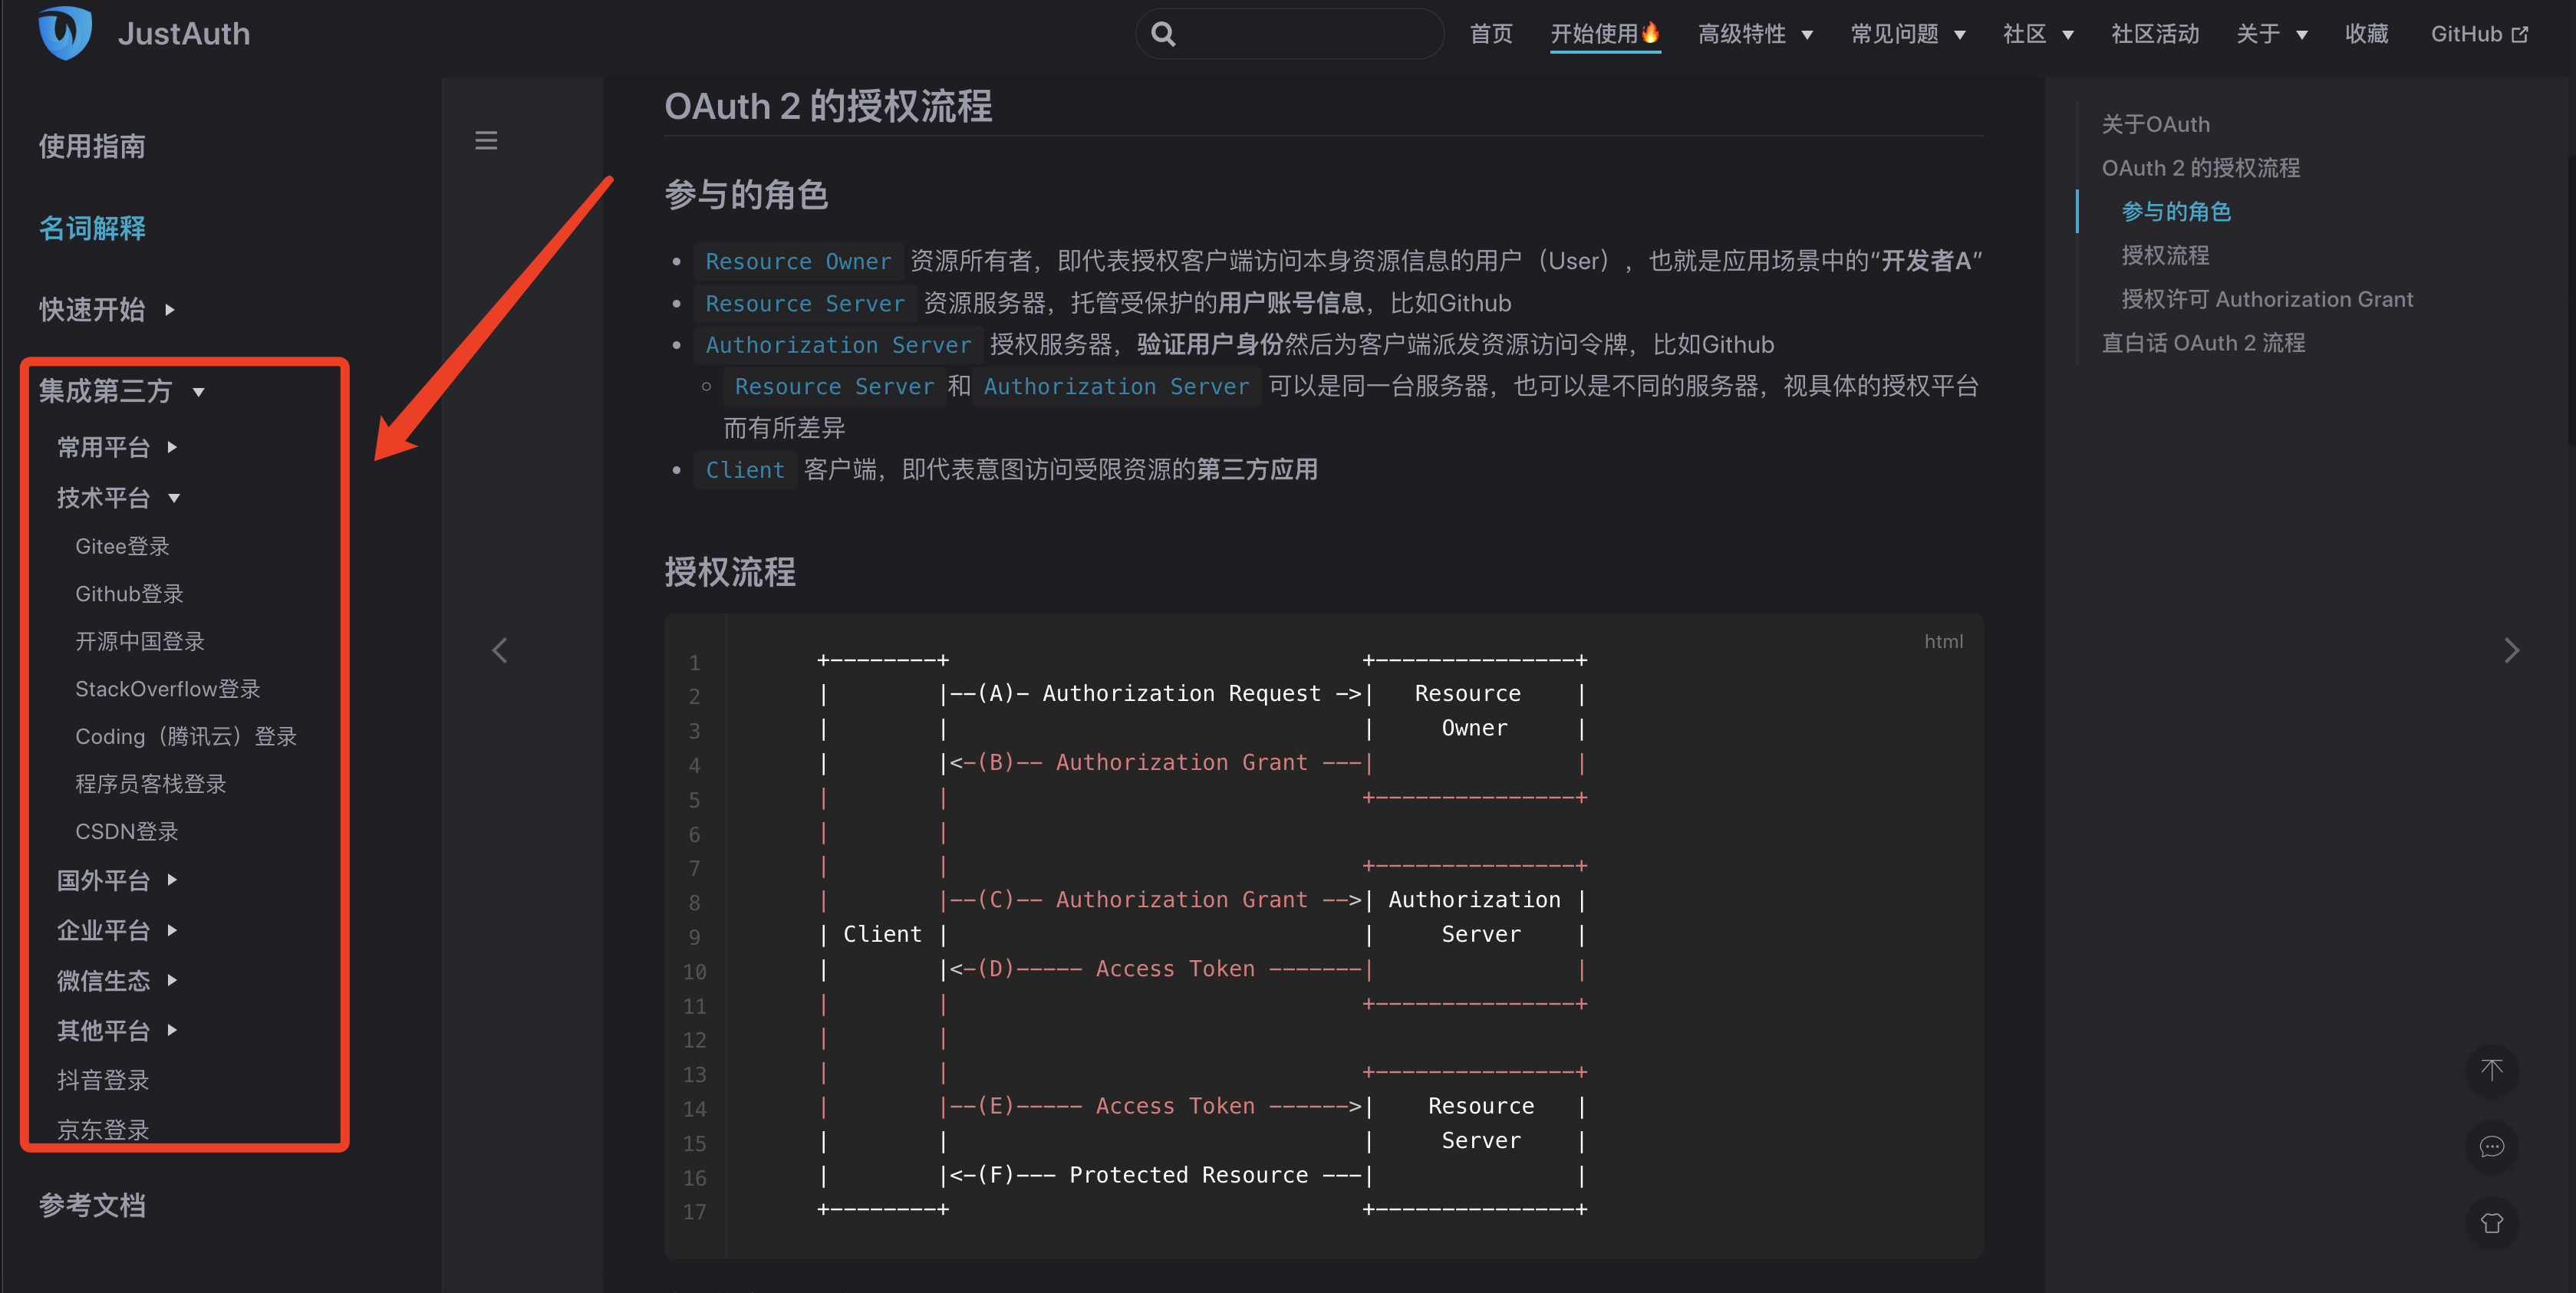Image resolution: width=2576 pixels, height=1293 pixels.
Task: Open 使用指南 in the sidebar
Action: [x=92, y=146]
